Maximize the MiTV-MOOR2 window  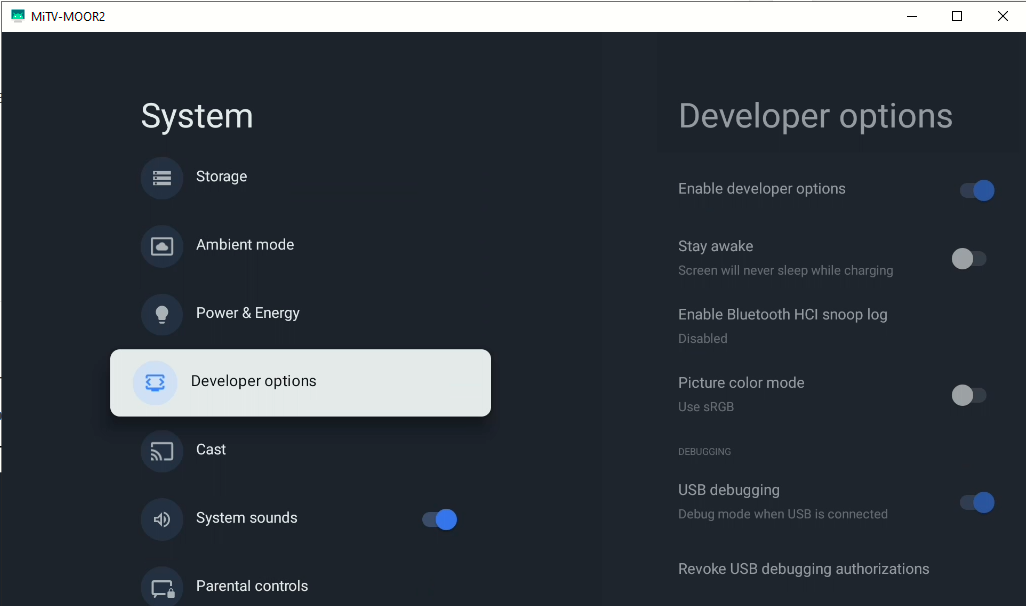(957, 16)
